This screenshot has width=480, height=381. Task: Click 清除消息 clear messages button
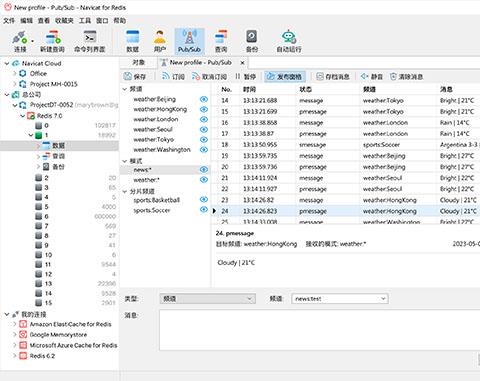point(406,77)
